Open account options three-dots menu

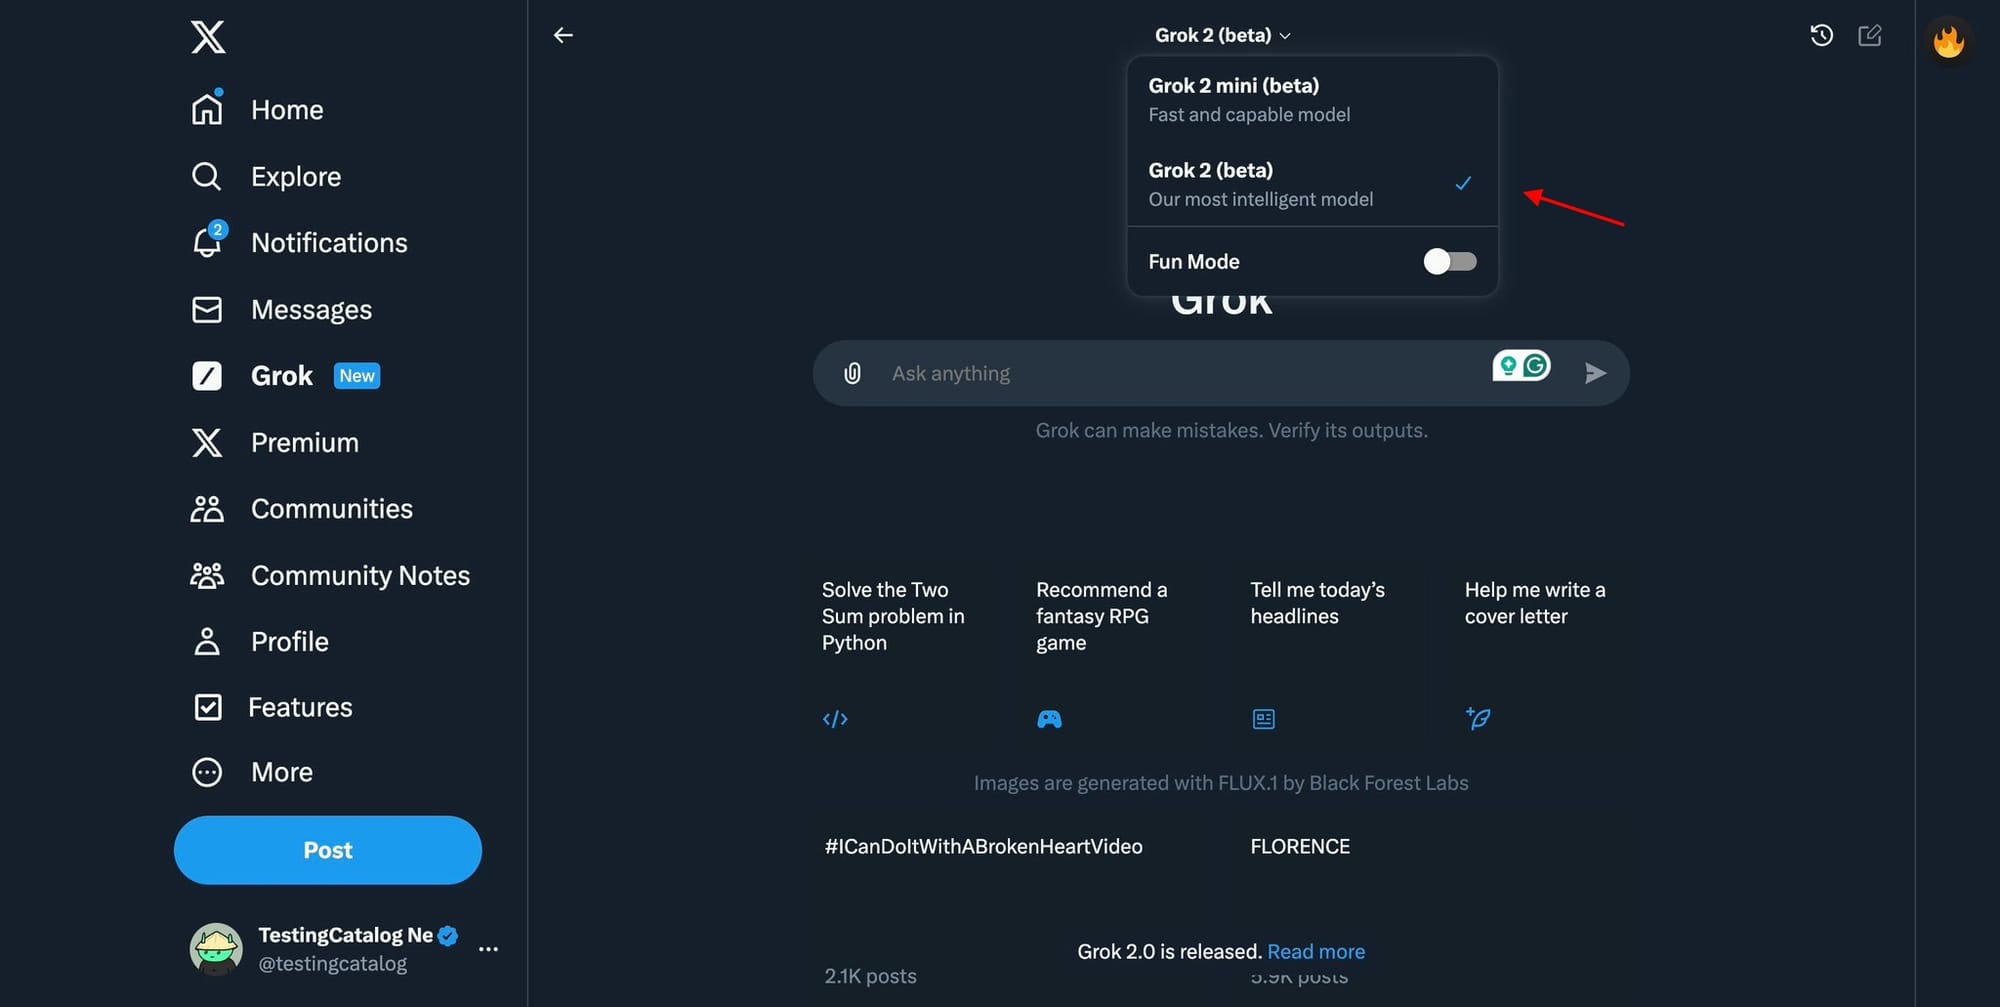(488, 949)
